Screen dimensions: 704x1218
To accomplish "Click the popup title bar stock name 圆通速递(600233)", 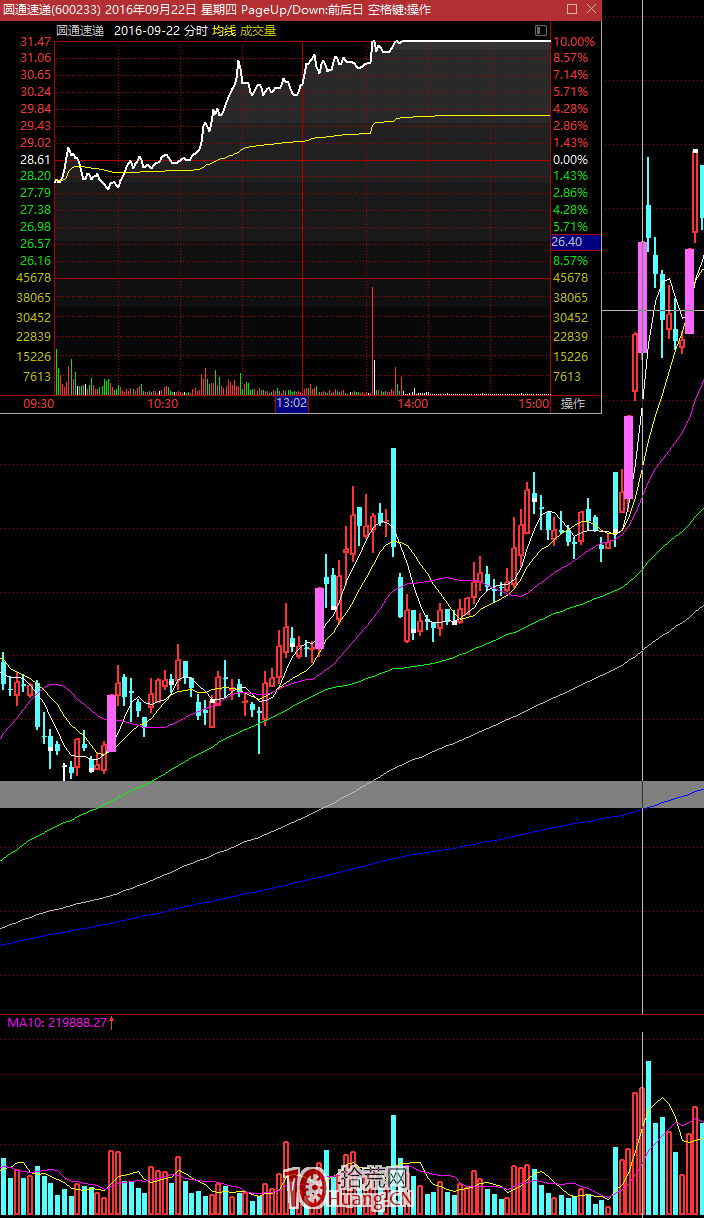I will coord(50,9).
